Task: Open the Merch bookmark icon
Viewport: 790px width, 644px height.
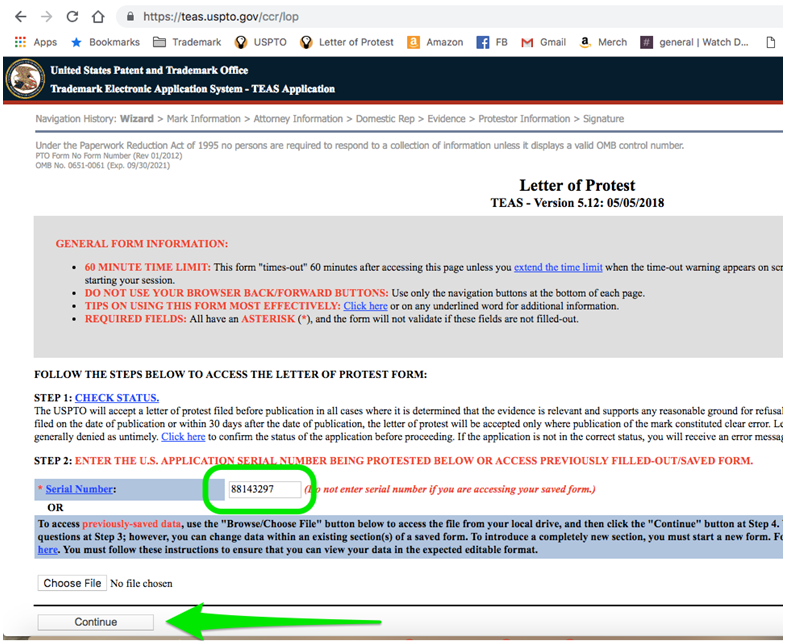Action: 584,42
